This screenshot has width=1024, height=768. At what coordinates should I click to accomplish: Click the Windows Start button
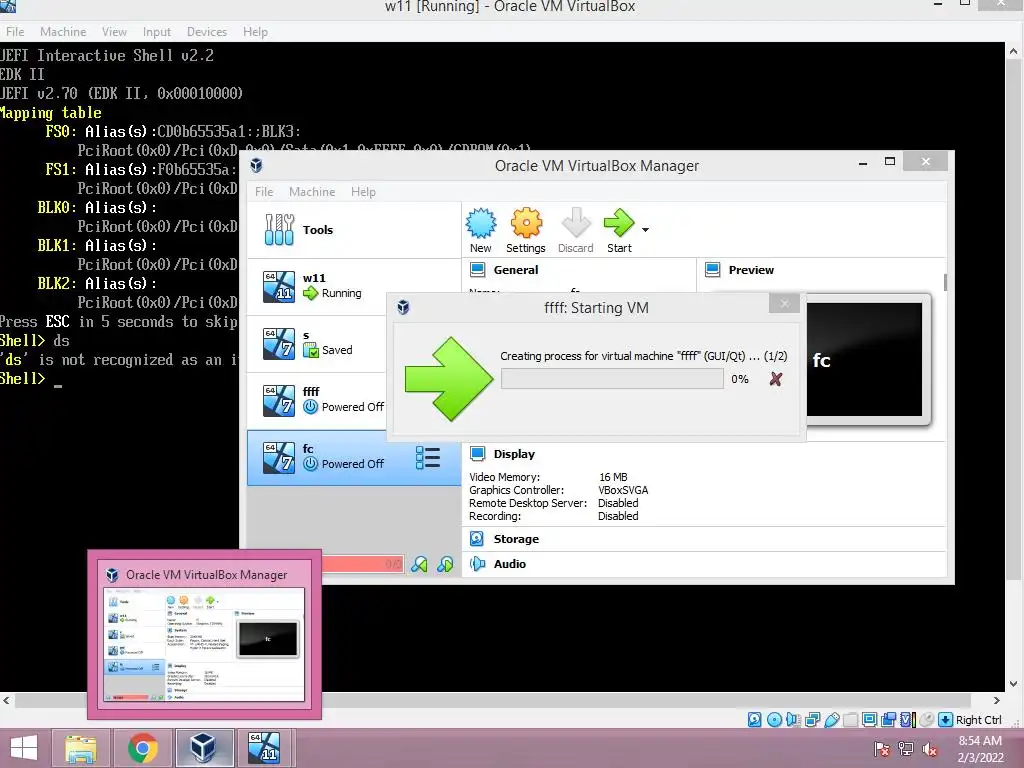pos(24,748)
